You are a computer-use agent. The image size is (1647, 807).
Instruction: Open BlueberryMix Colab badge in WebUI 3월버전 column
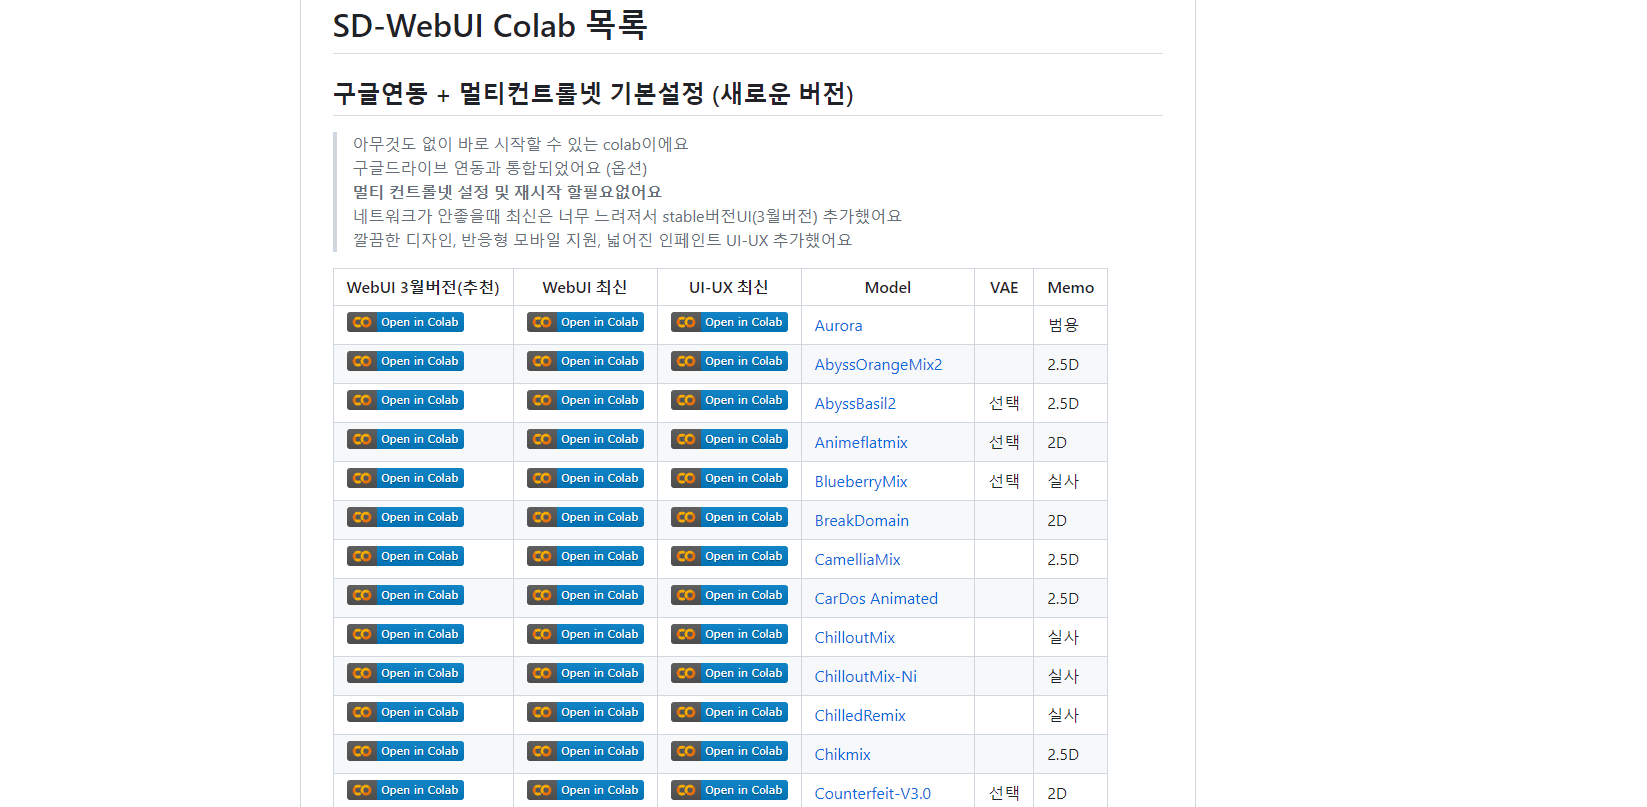coord(405,478)
